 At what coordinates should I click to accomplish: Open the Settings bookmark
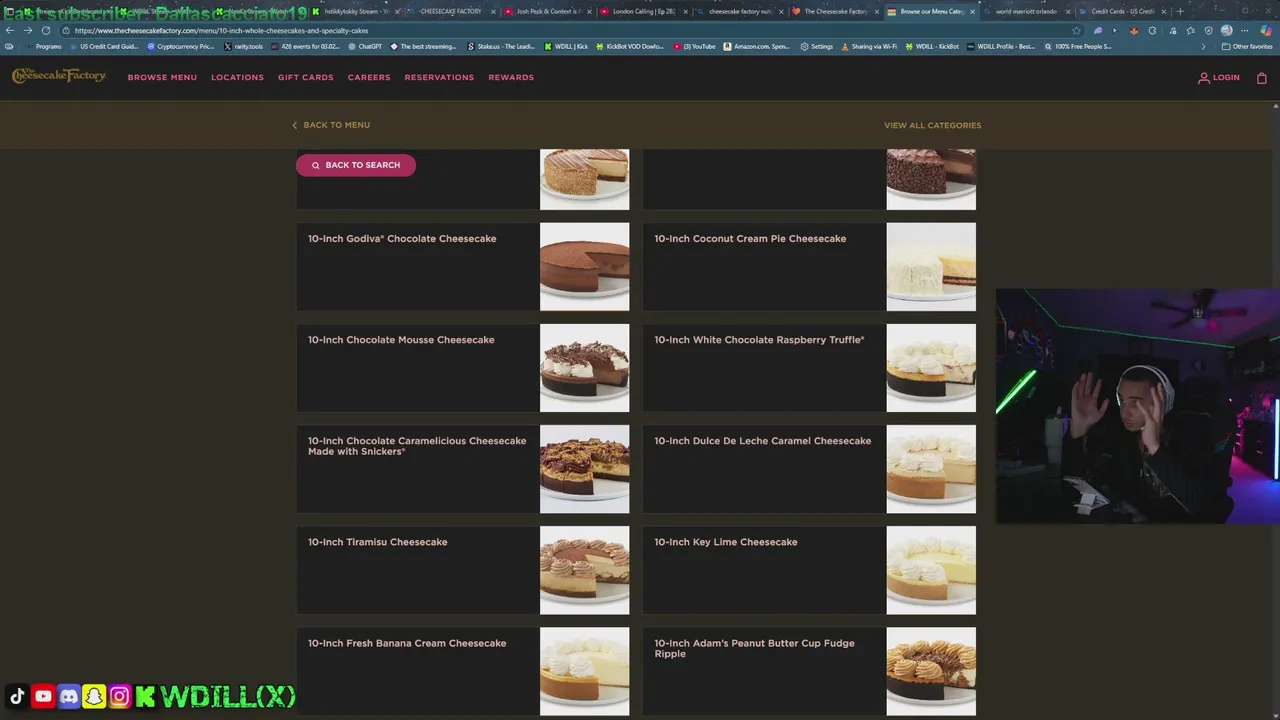tap(817, 46)
